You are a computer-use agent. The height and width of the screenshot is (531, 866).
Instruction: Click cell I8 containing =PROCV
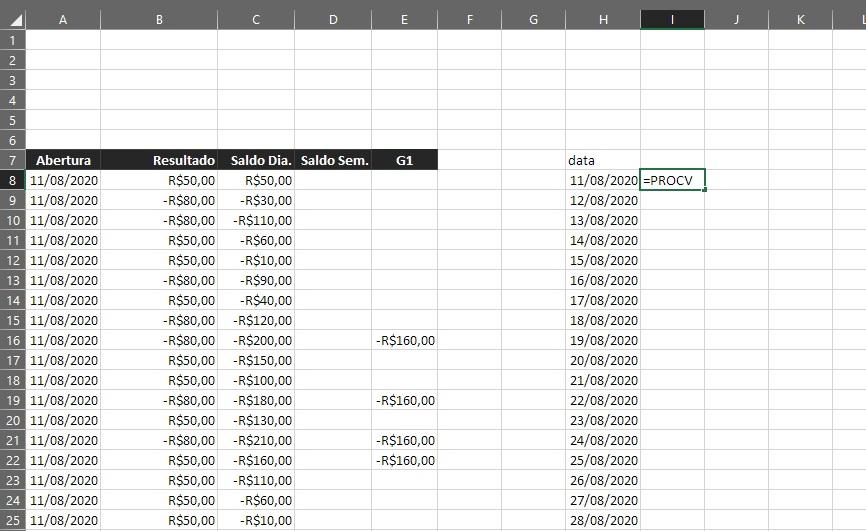point(672,180)
